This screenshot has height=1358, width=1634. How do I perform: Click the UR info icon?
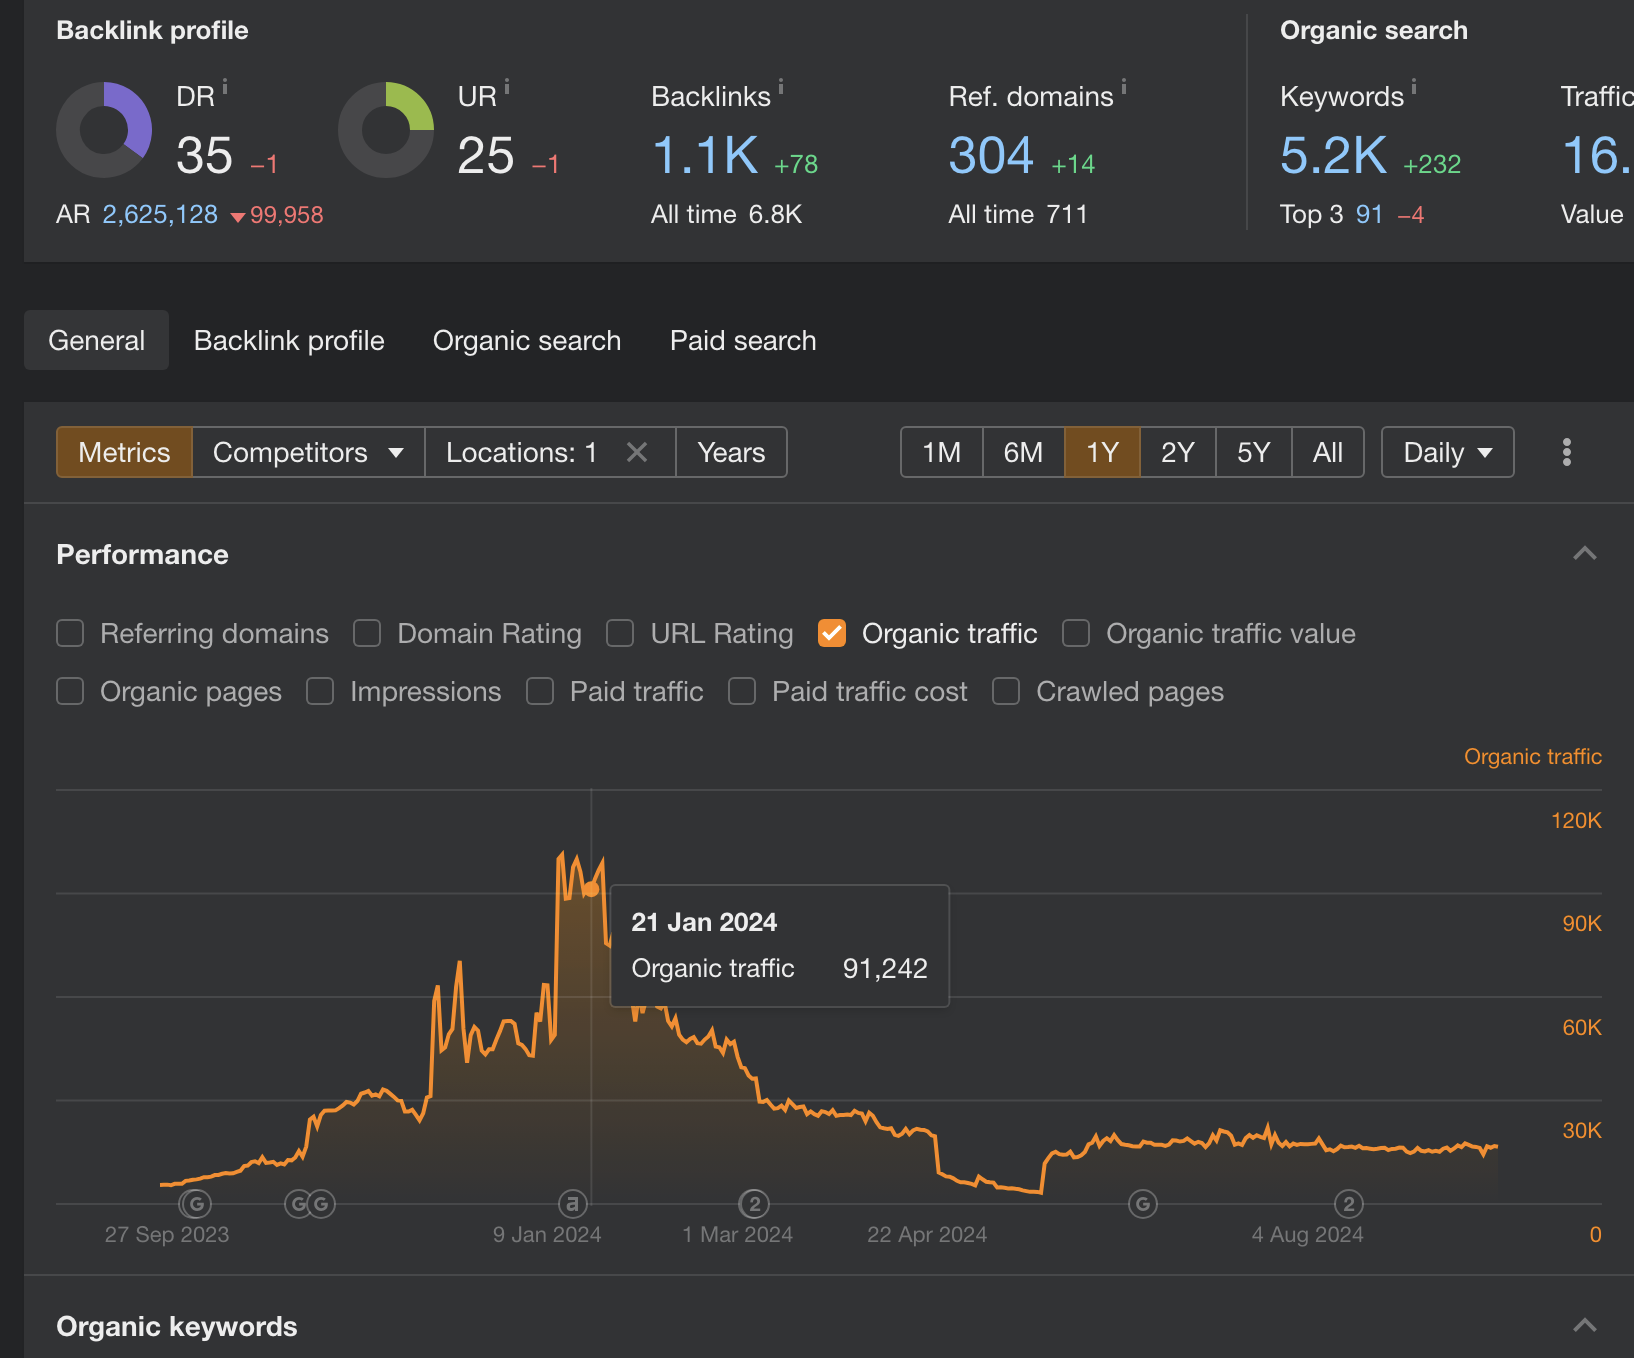coord(507,87)
